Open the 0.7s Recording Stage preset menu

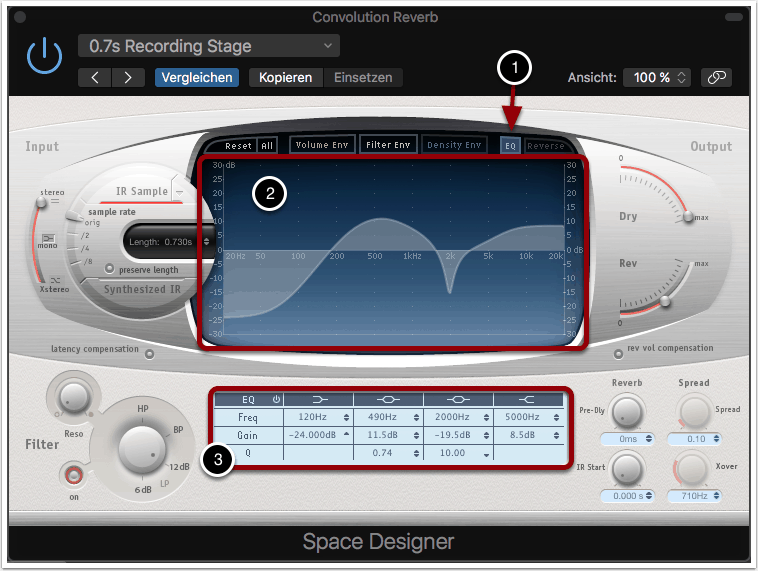(209, 46)
